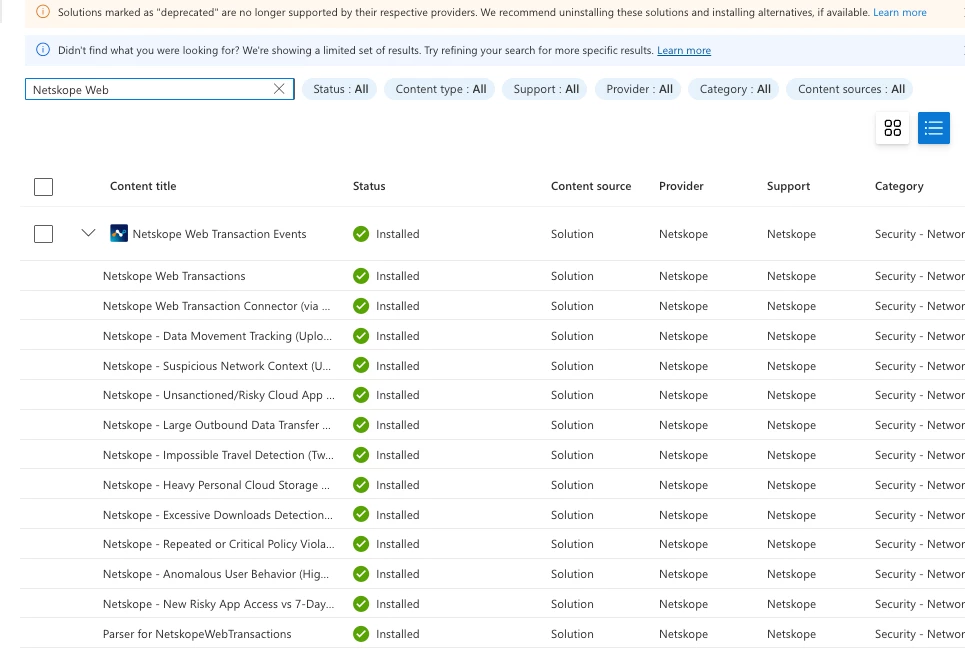
Task: Switch to list view
Action: point(933,128)
